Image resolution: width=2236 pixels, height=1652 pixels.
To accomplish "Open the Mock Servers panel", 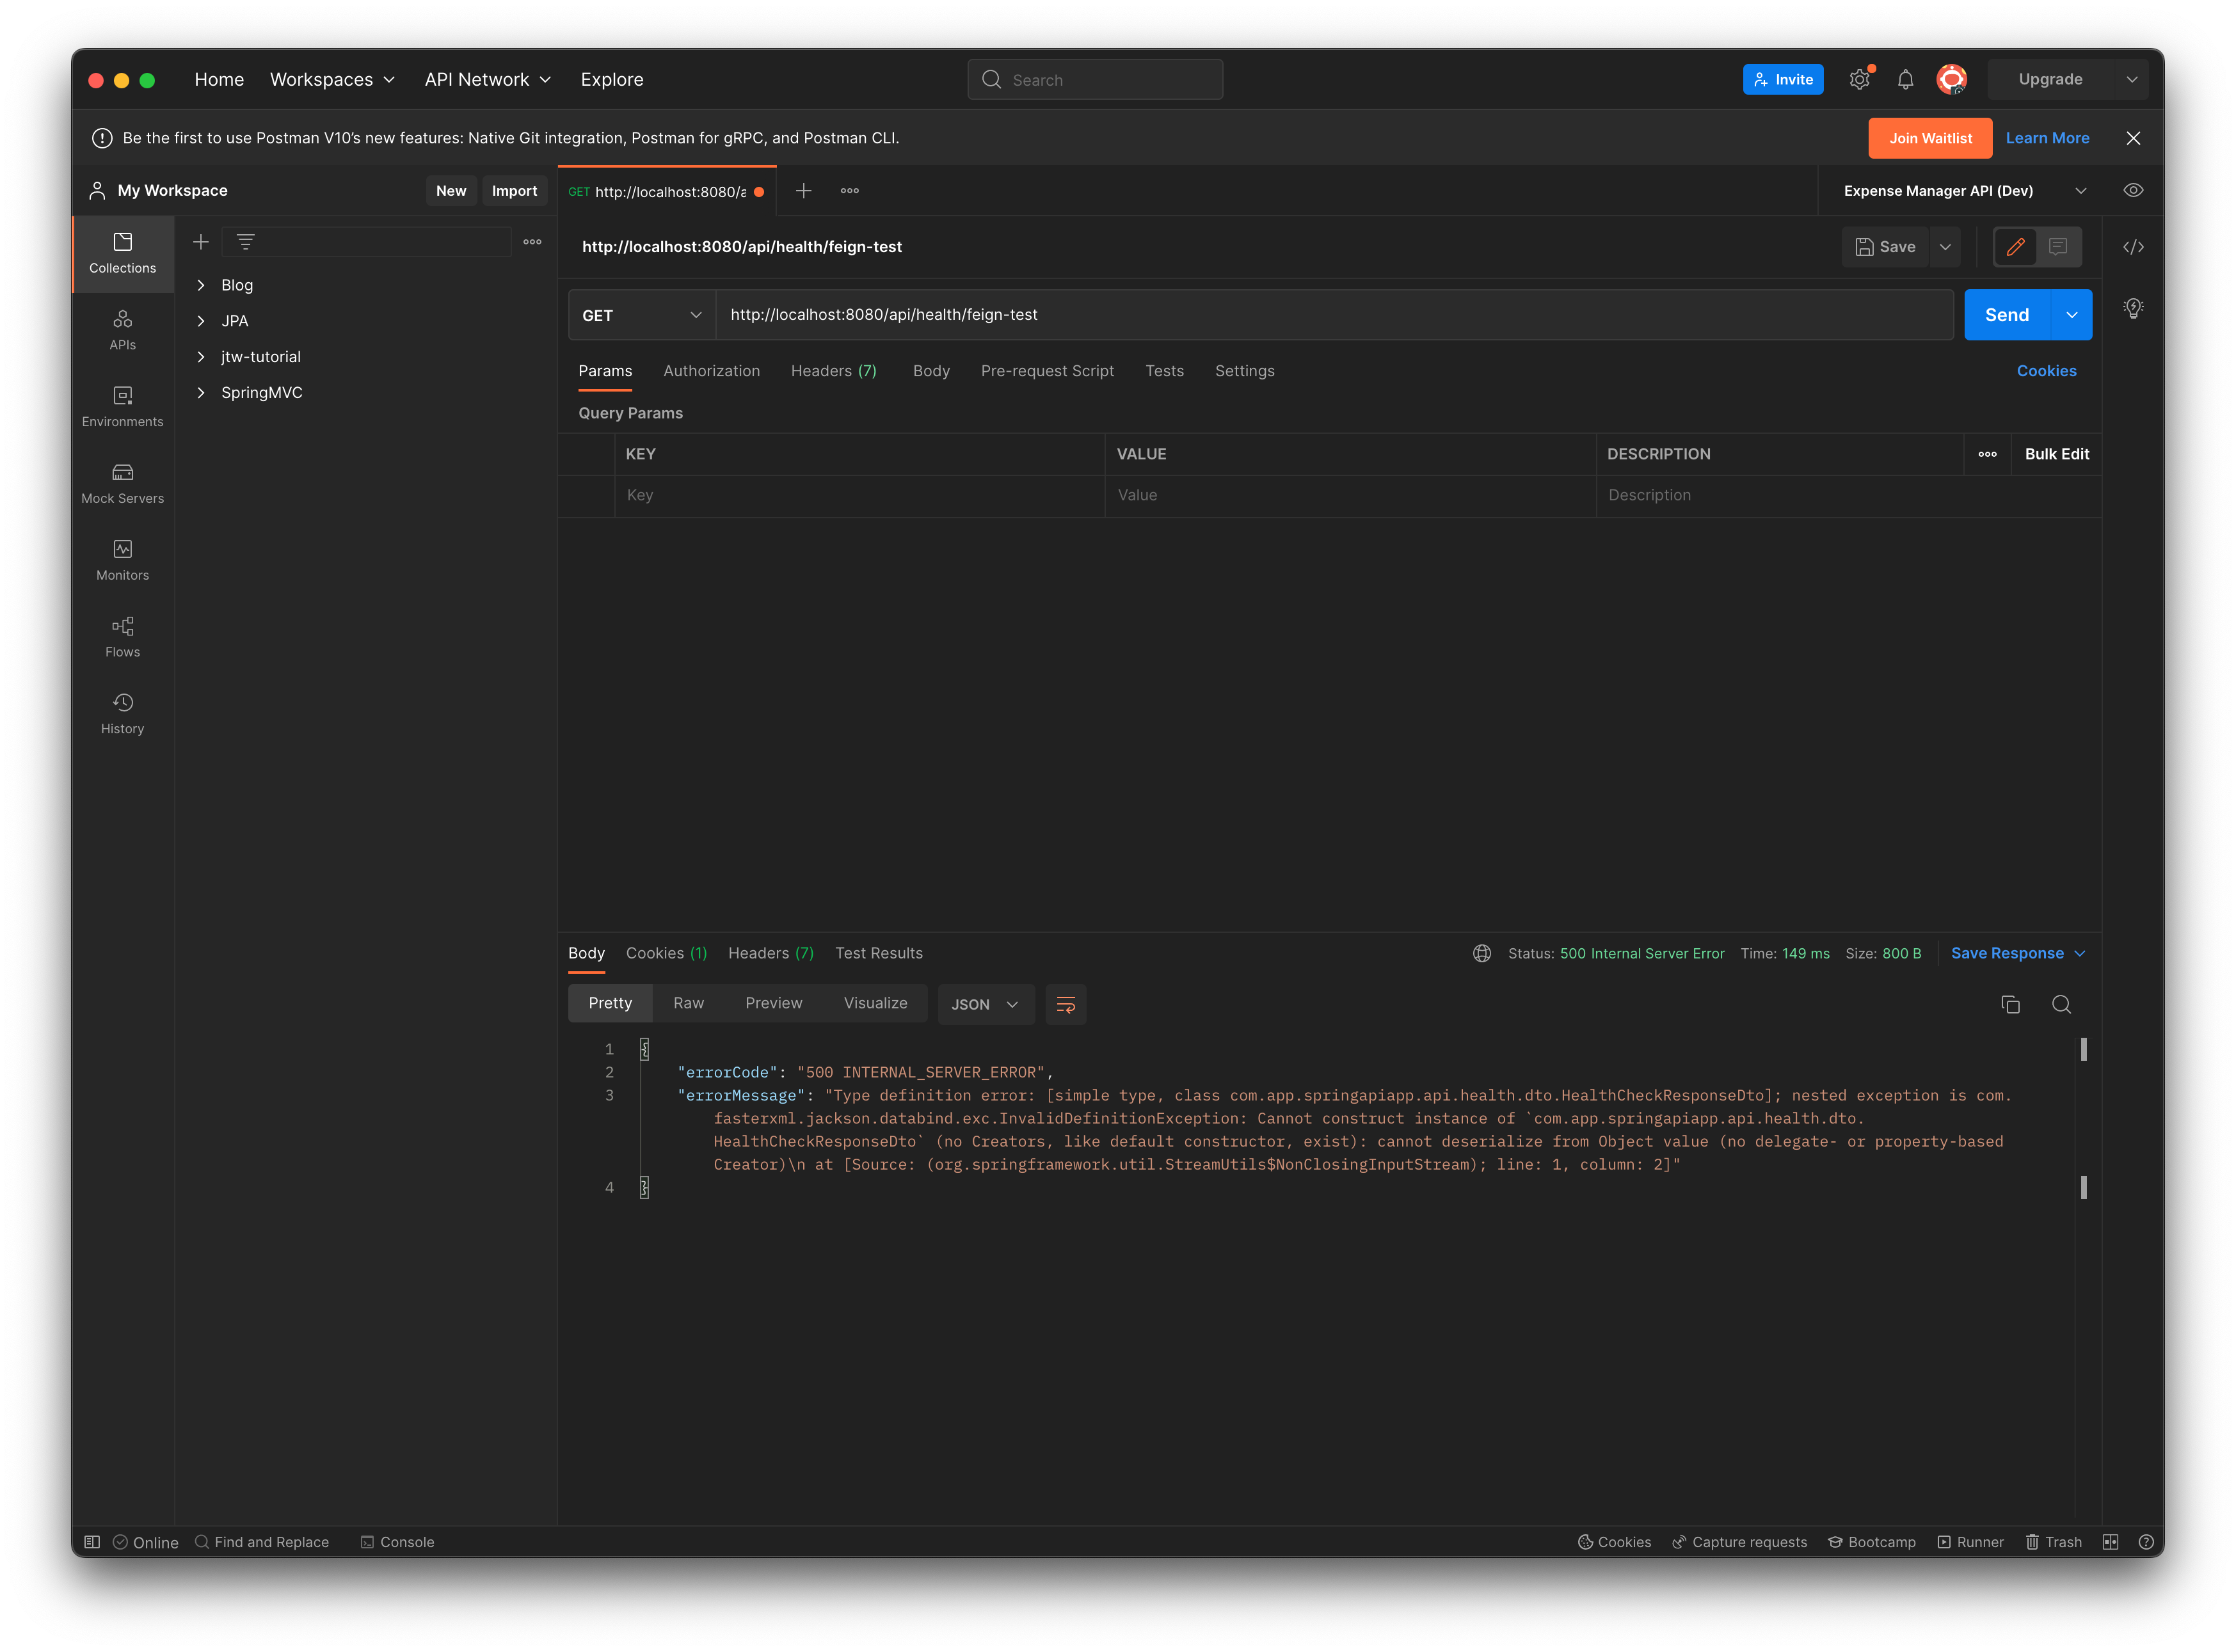I will click(122, 484).
